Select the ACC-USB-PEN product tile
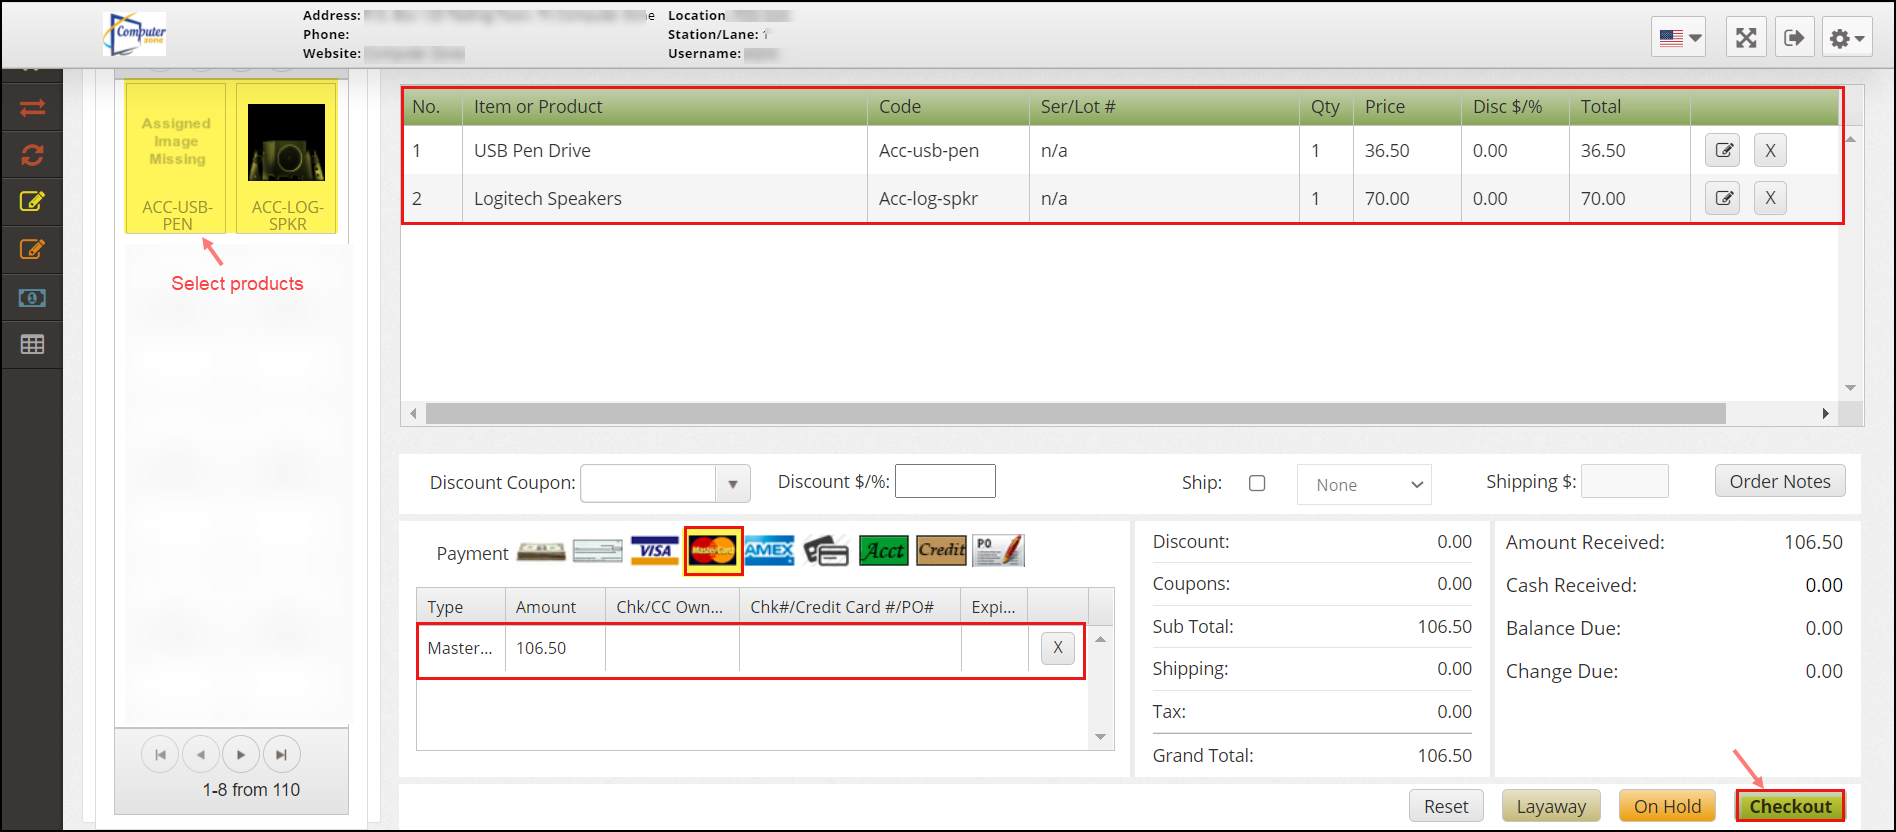Viewport: 1896px width, 832px height. [x=177, y=158]
